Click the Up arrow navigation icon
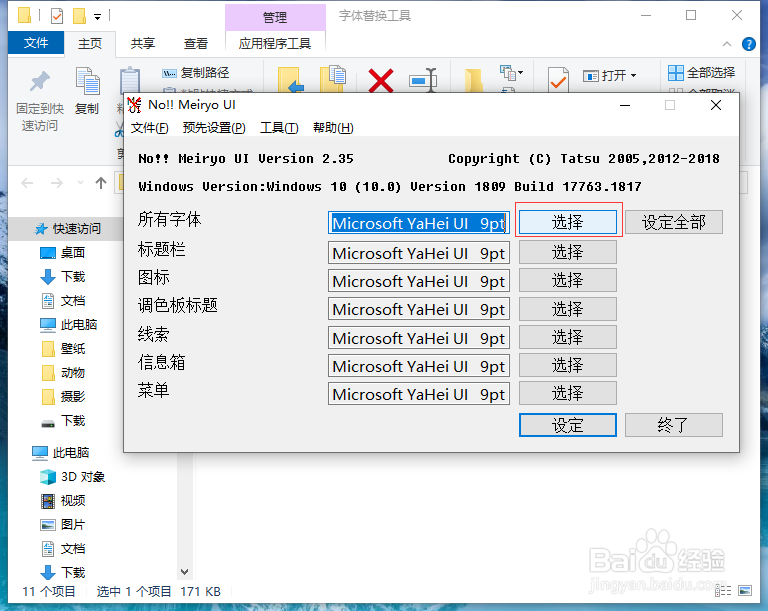768x611 pixels. 101,183
